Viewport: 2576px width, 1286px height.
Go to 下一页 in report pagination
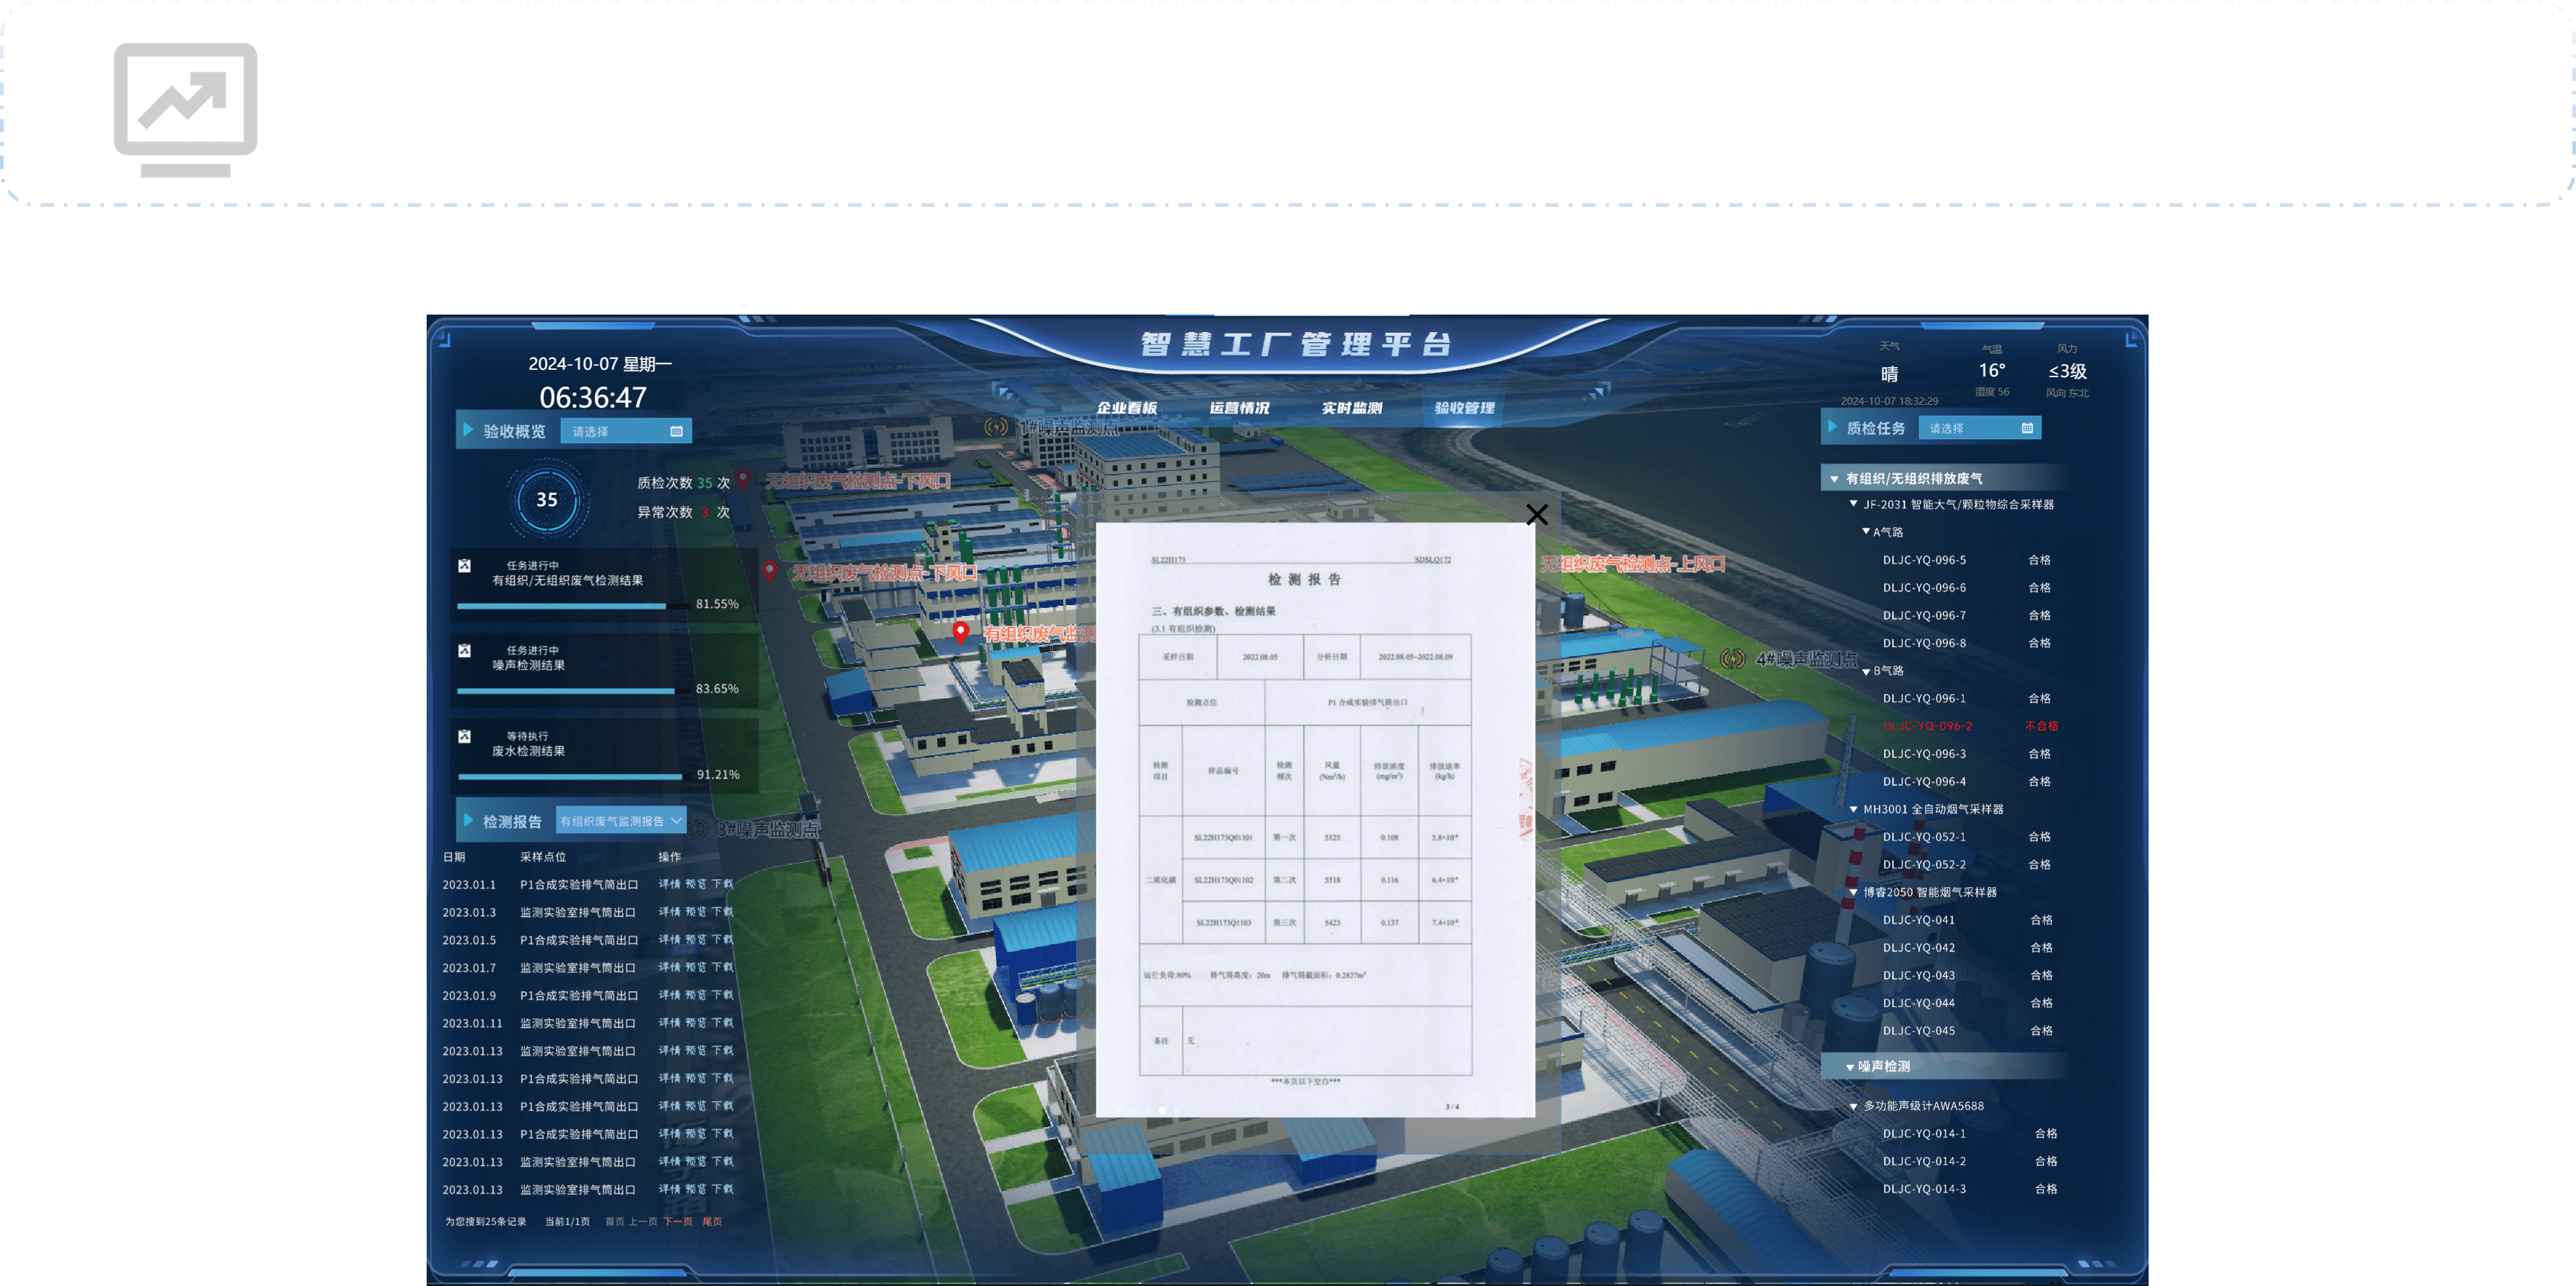(x=678, y=1221)
